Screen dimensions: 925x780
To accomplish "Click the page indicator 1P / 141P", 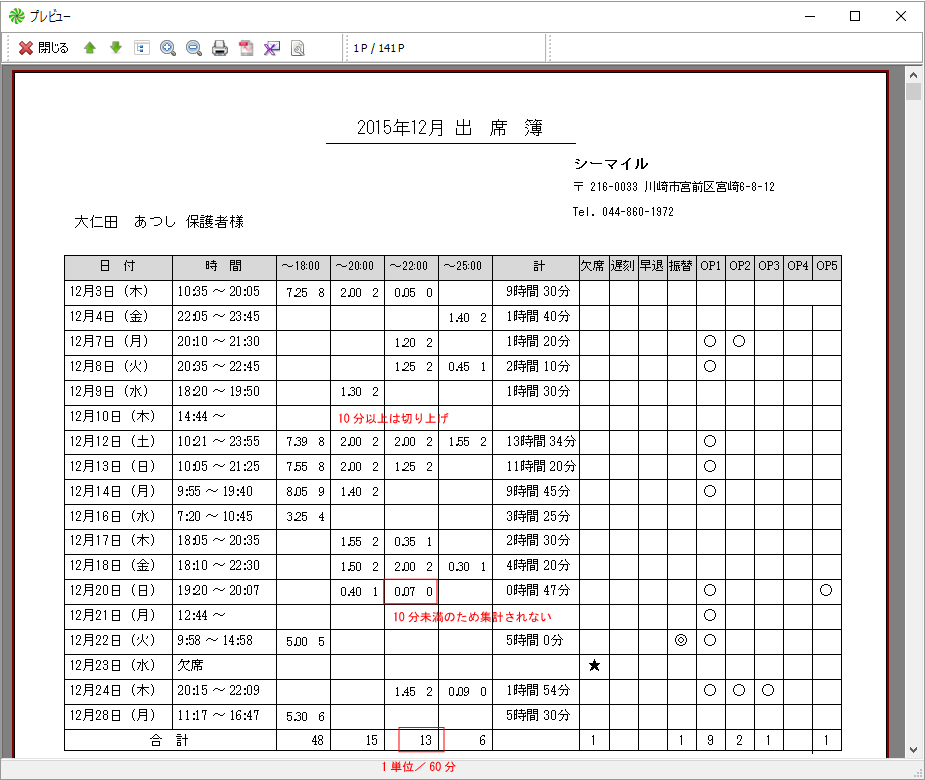I will coord(379,48).
